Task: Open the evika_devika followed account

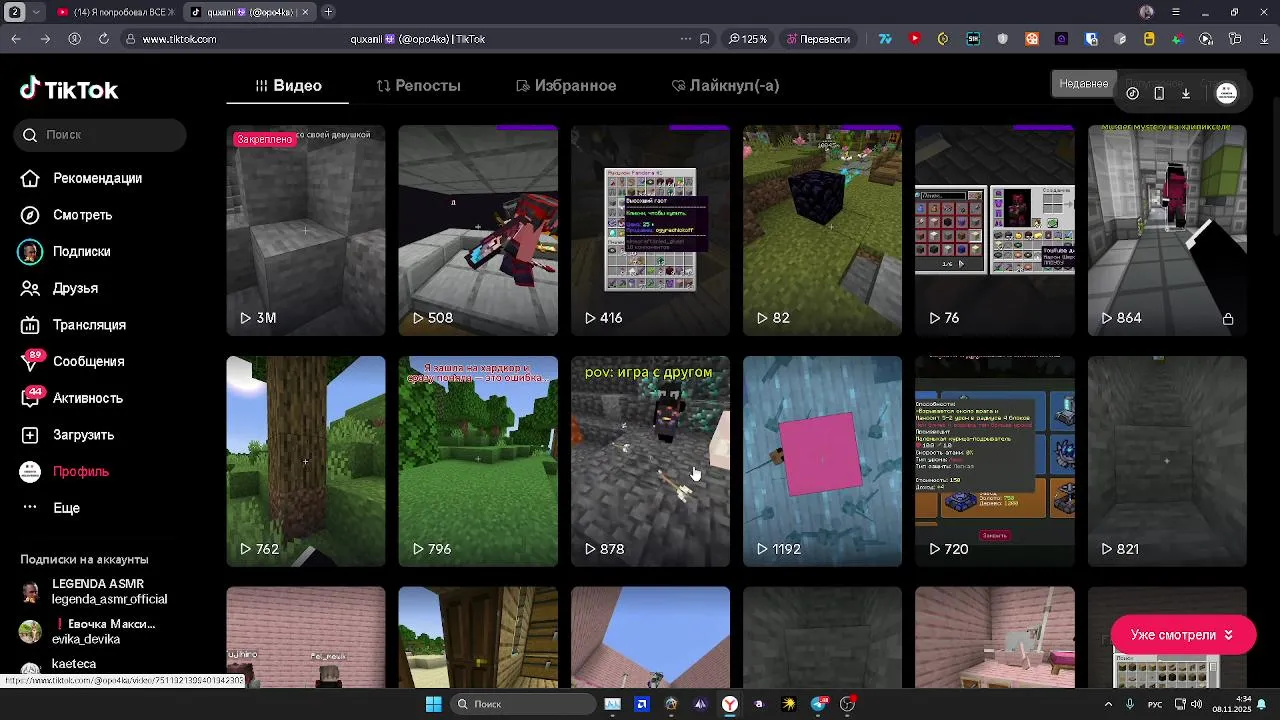Action: pos(88,631)
